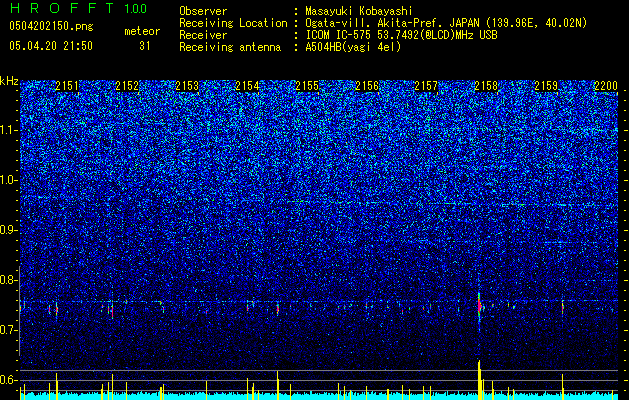Click the receiver ICOM IC-575 frequency text
629x400 pixels.
(401, 35)
